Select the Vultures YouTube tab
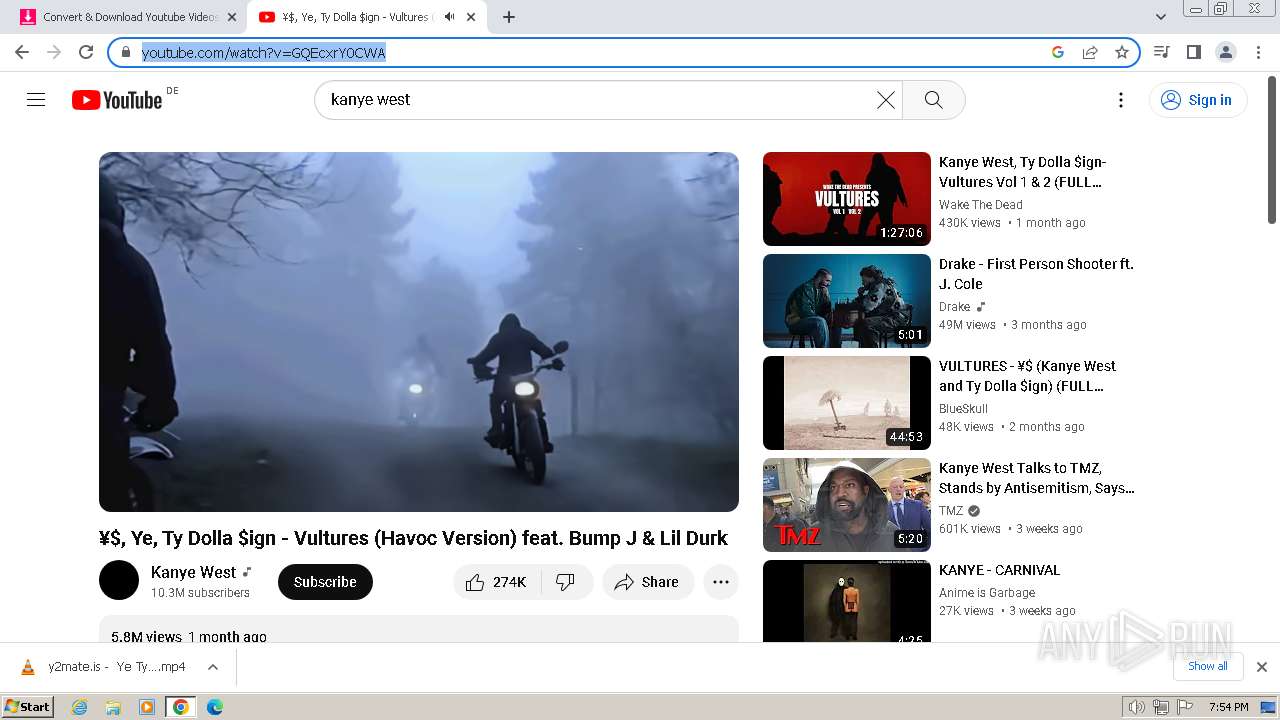 point(355,17)
